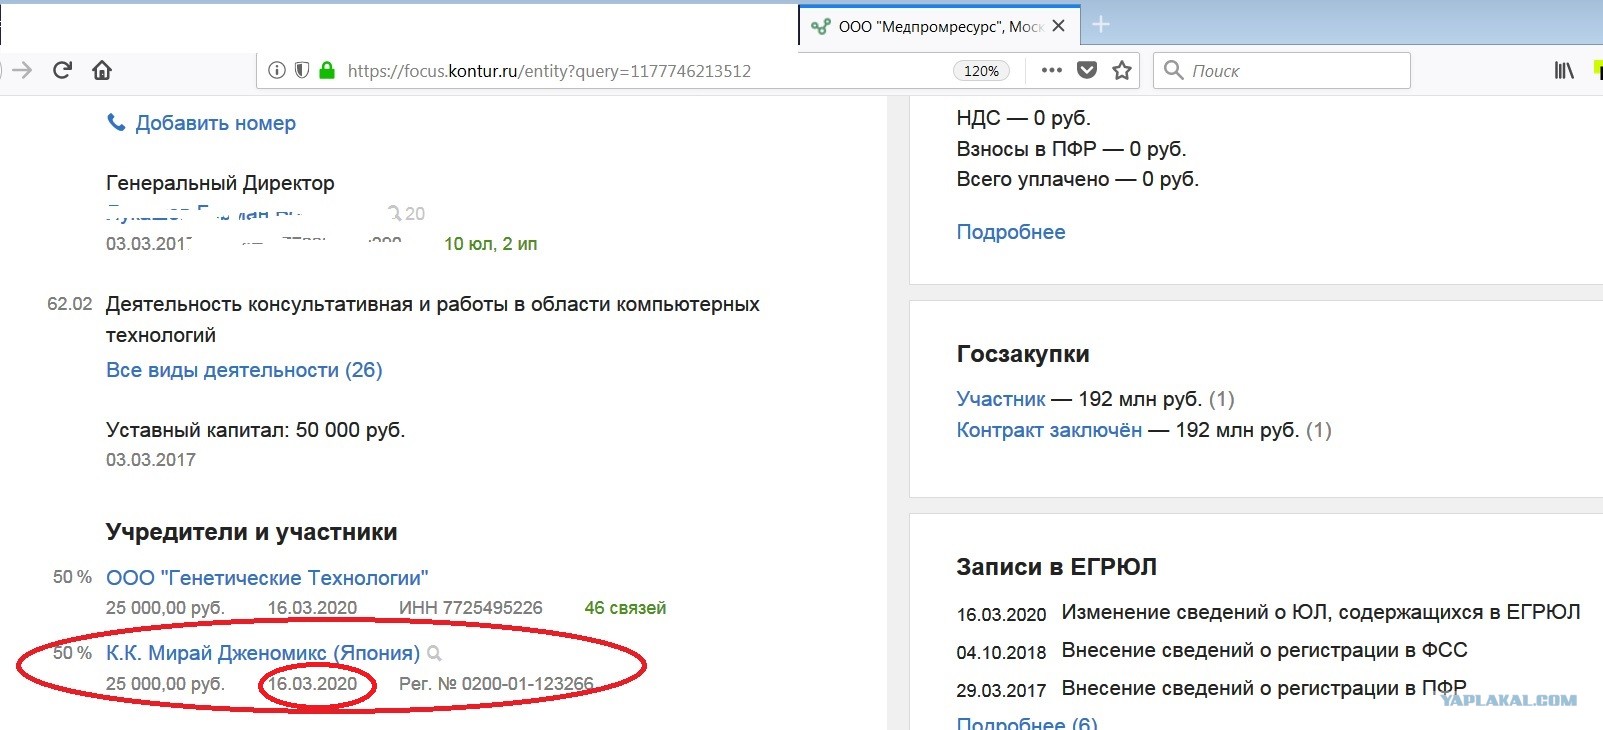Click the Записи в ЕГРЮЛ heading

[x=1056, y=567]
